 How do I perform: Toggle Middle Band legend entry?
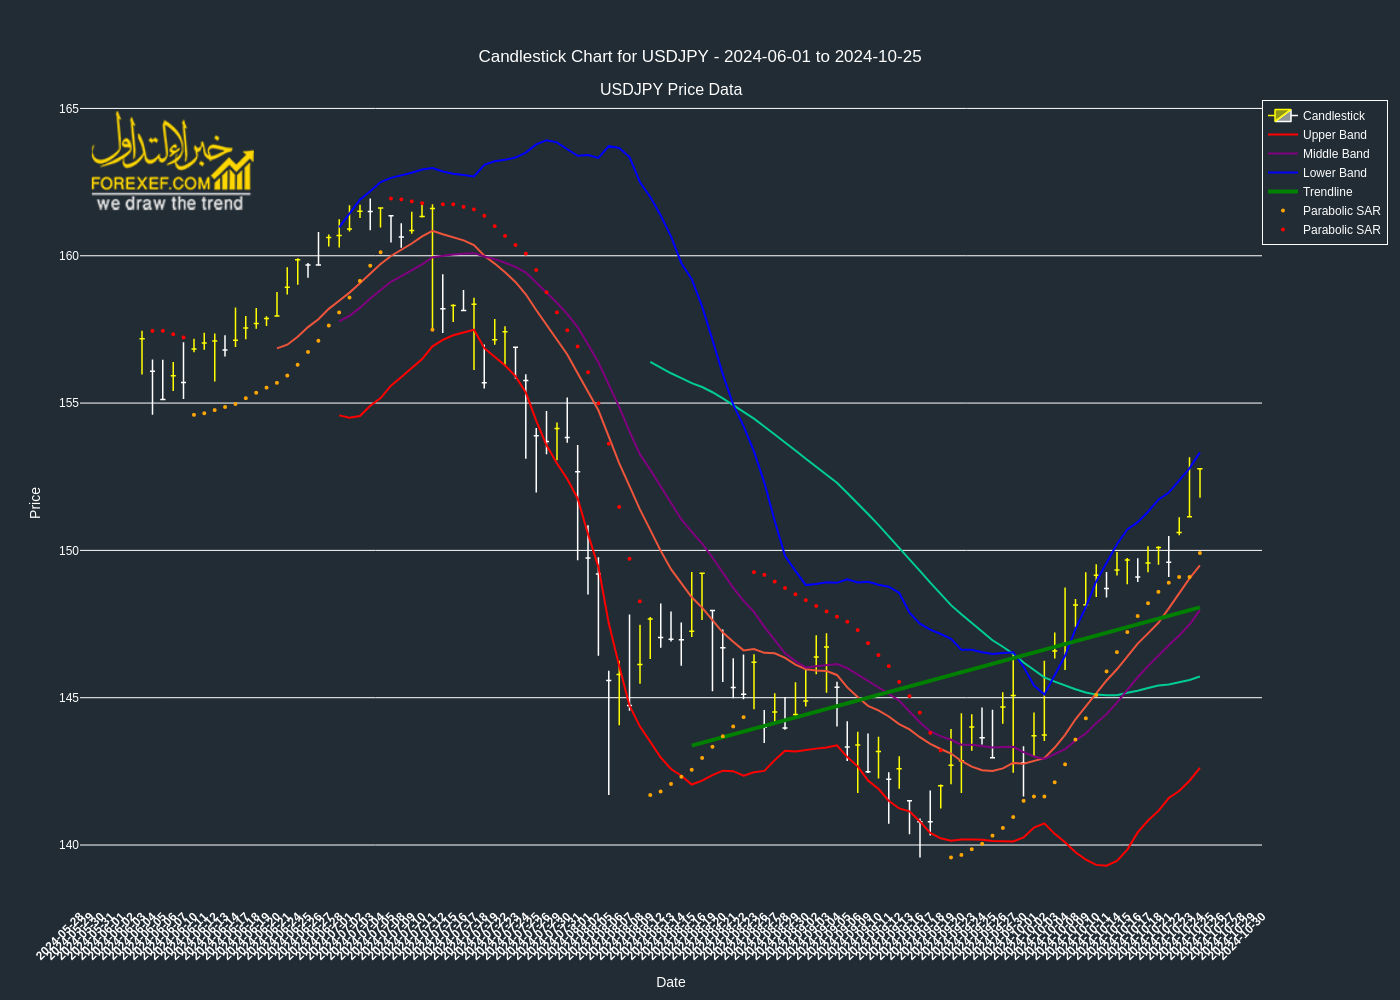(1325, 154)
